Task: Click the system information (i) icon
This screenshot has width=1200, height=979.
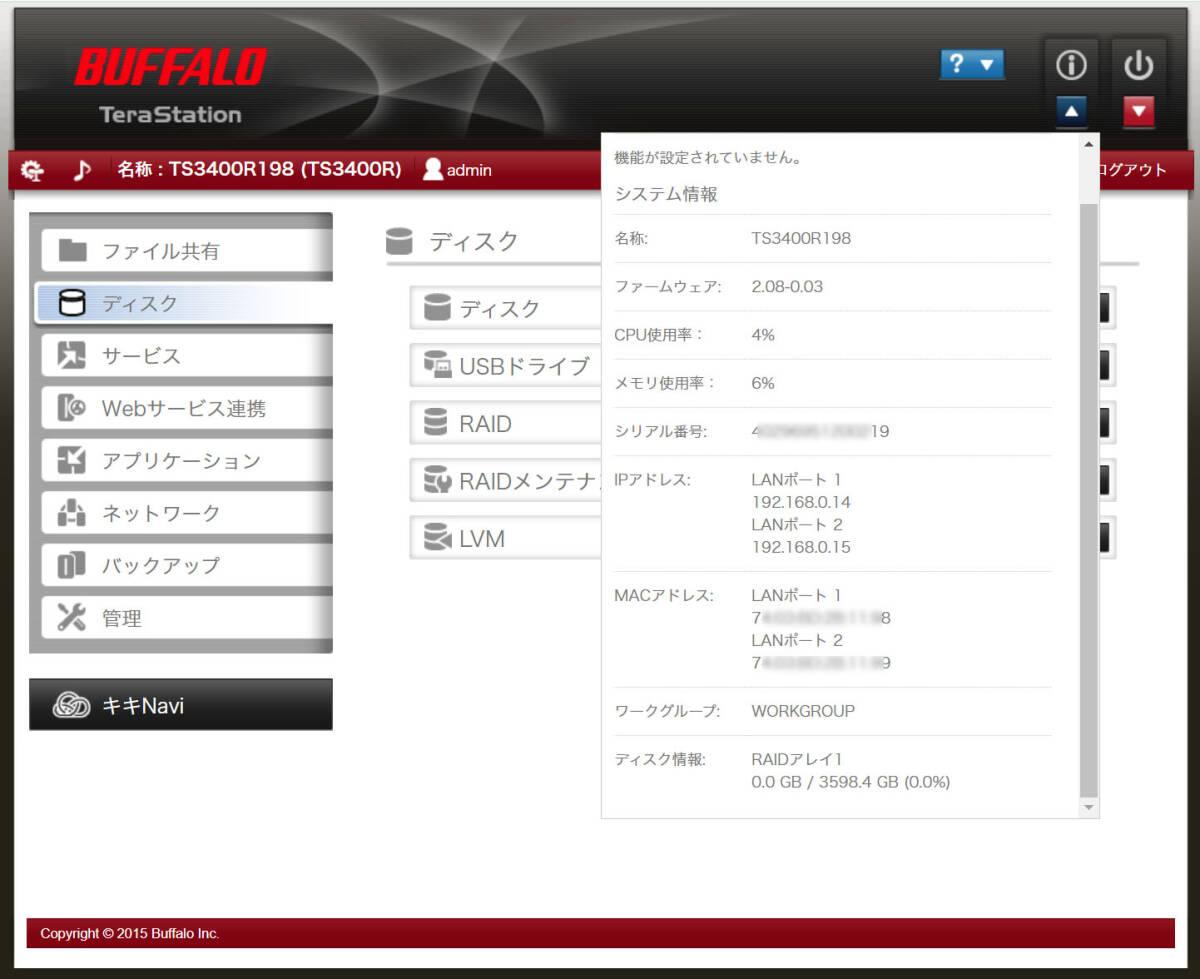Action: [x=1071, y=66]
